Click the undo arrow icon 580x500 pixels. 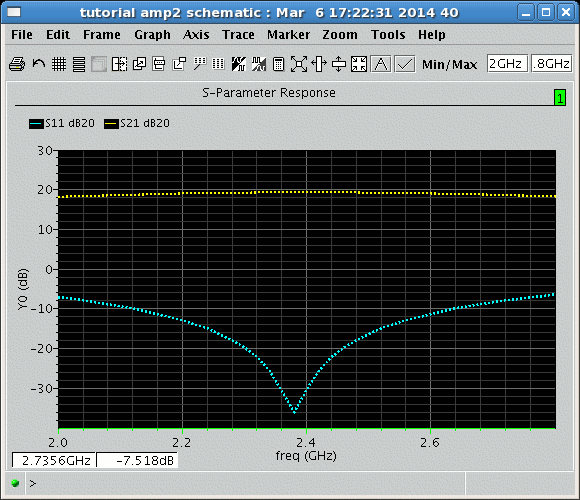coord(38,64)
